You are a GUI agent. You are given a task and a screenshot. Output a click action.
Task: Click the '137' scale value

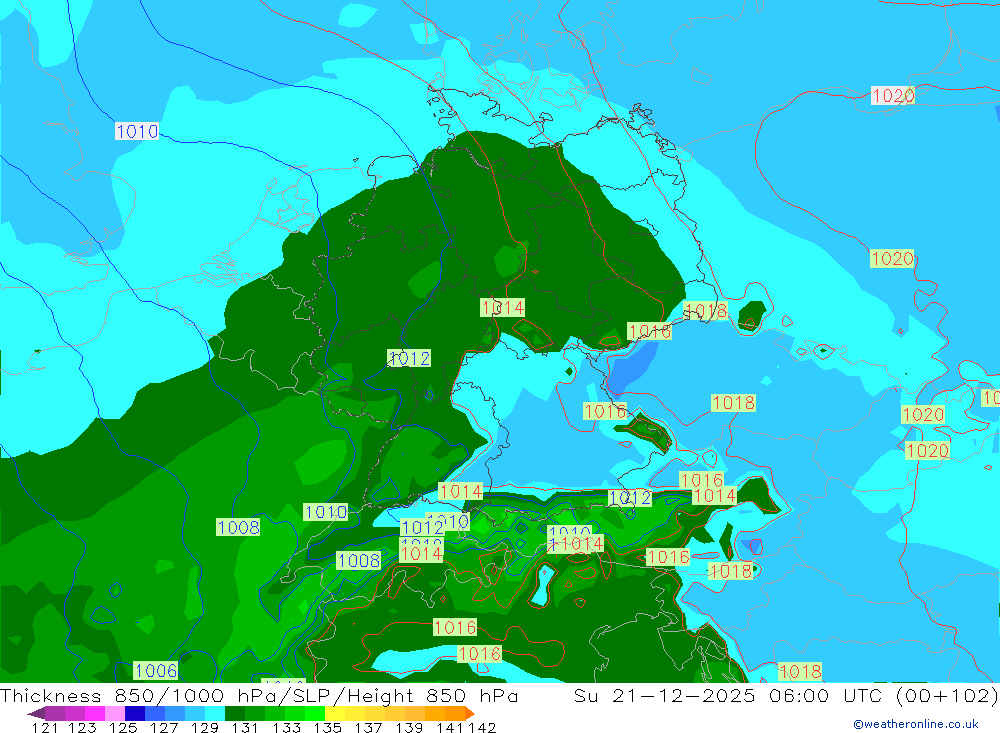[x=368, y=727]
